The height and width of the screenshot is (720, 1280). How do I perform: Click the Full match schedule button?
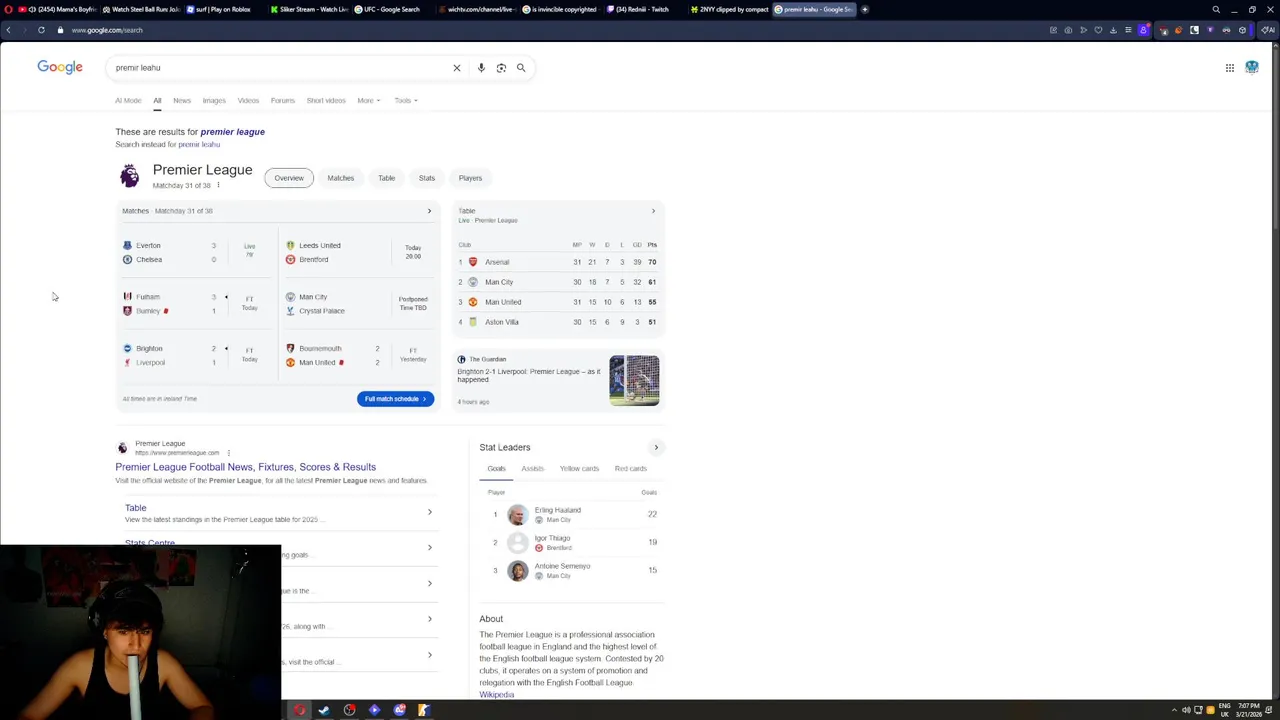[395, 399]
